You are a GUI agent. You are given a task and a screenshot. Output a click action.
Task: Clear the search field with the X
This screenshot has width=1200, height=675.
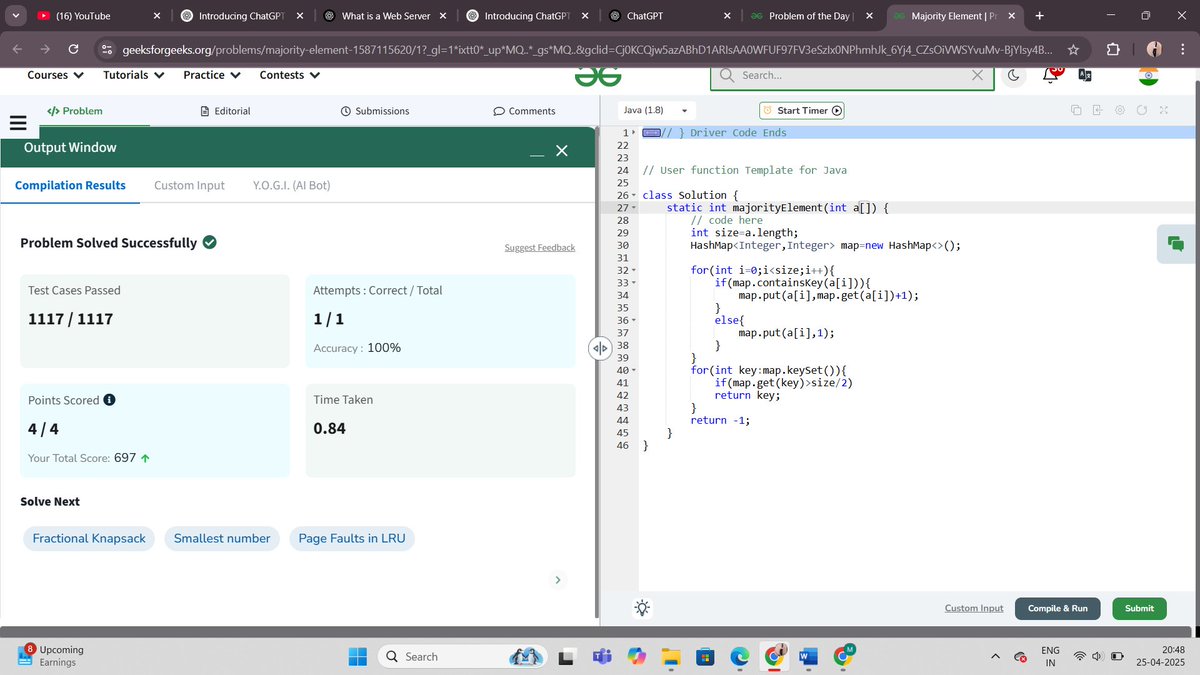[x=977, y=75]
